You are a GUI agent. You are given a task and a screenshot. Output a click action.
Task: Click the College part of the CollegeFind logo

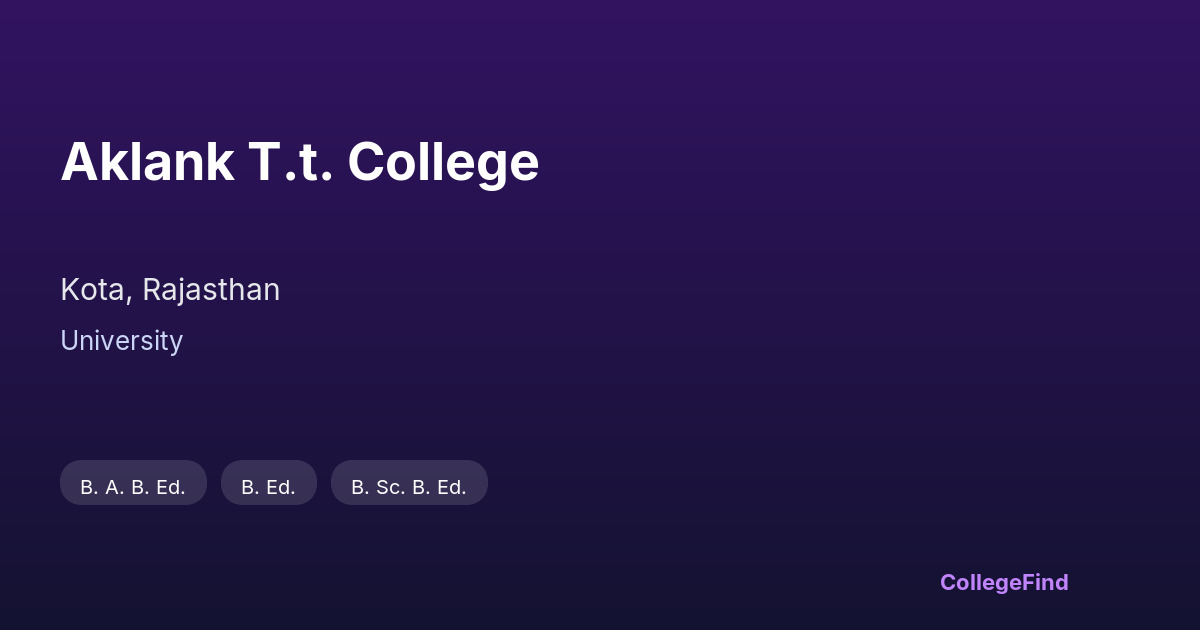981,582
